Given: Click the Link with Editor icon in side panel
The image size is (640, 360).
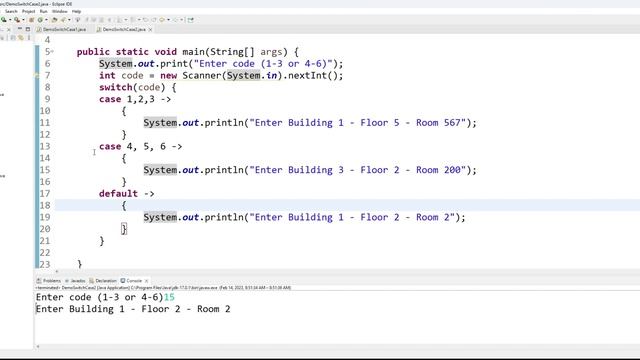Looking at the screenshot, I should point(21,38).
